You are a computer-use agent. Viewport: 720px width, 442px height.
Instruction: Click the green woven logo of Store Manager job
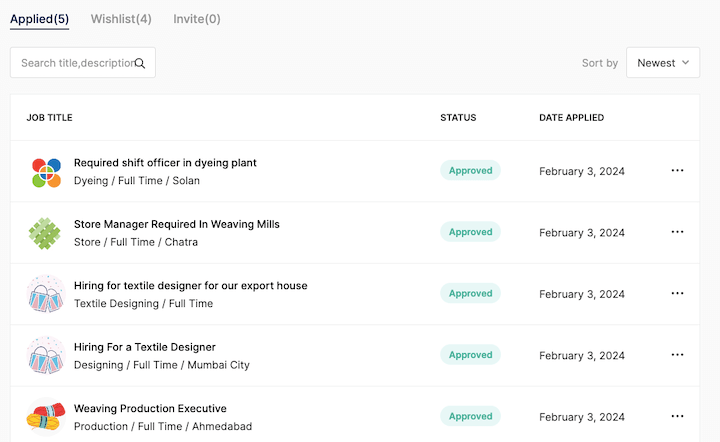pos(45,234)
